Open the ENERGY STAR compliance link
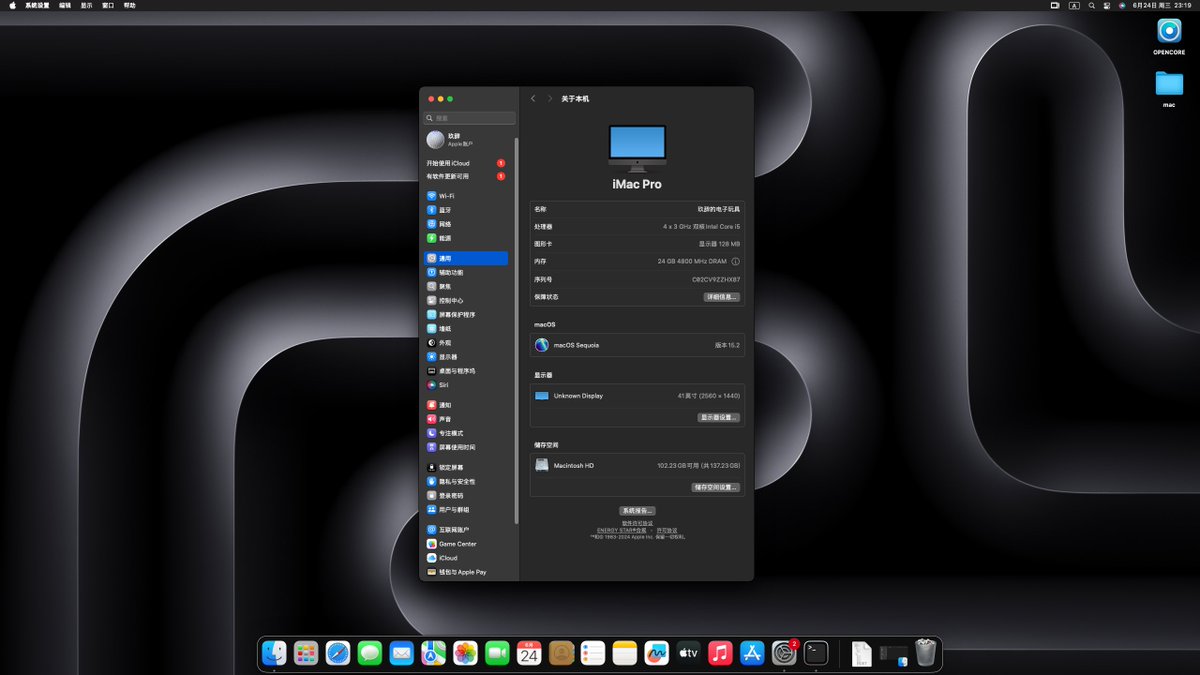 pyautogui.click(x=623, y=530)
